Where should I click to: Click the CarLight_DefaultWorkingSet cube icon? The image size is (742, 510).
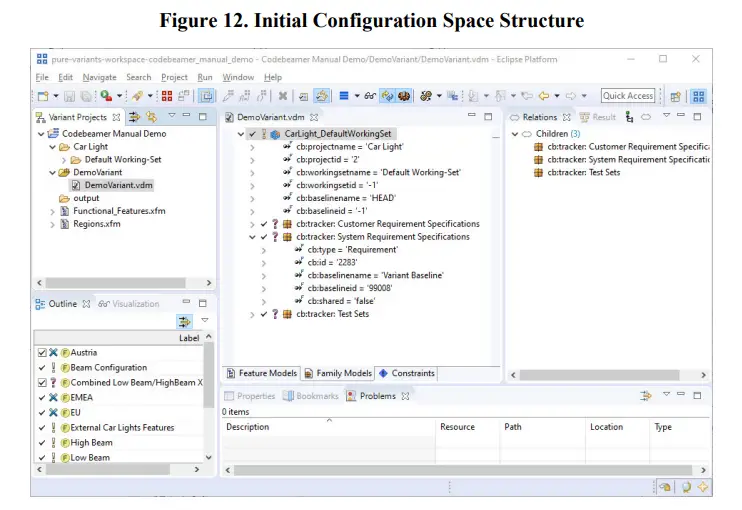tap(275, 133)
